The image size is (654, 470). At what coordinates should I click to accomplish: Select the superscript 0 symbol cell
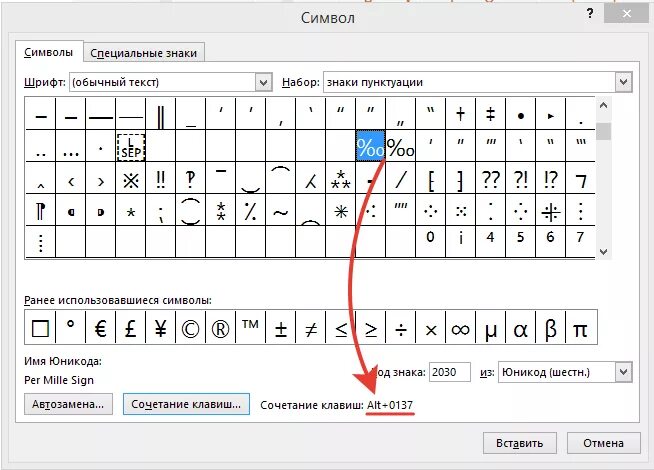430,242
